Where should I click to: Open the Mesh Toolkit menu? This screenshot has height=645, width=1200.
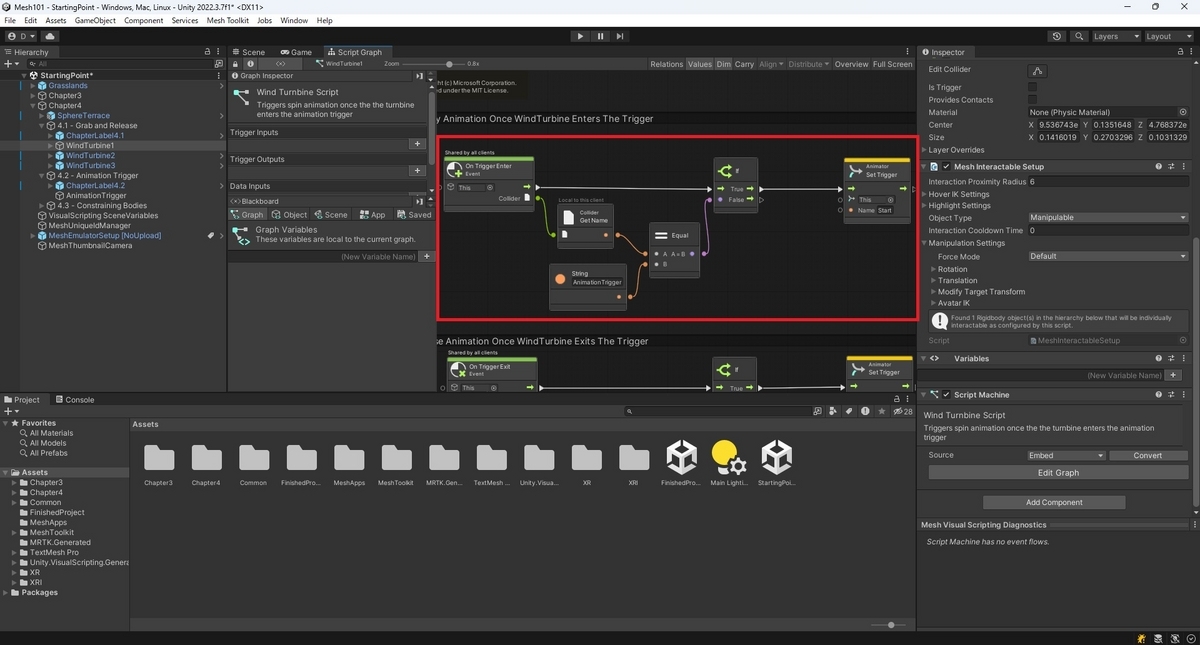pos(228,20)
